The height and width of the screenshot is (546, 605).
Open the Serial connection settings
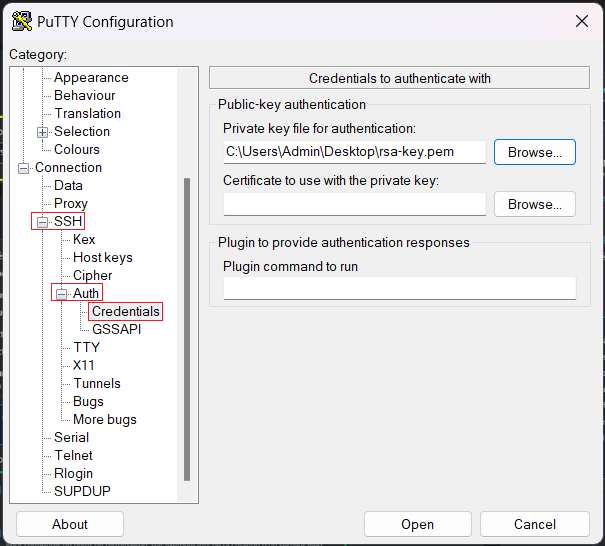pos(71,438)
